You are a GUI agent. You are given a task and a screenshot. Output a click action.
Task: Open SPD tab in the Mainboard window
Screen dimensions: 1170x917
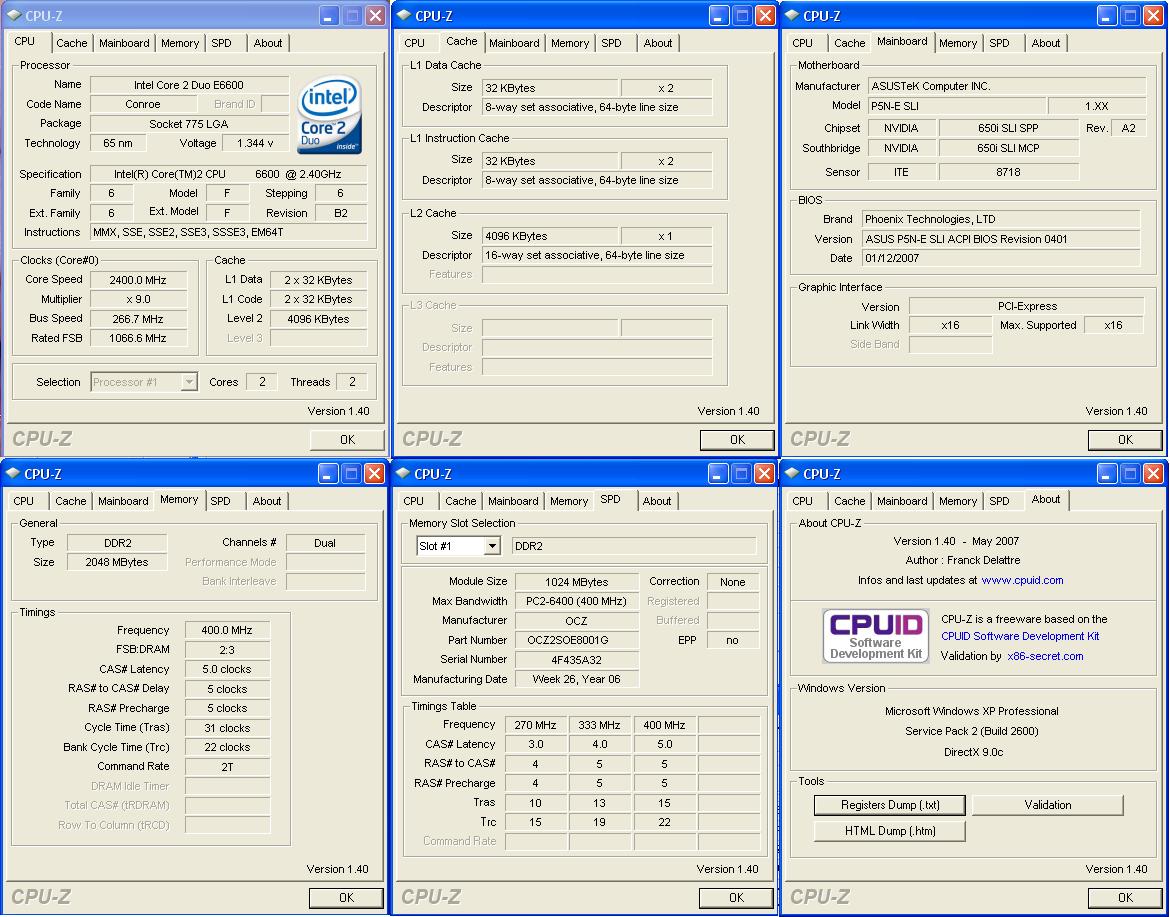999,43
